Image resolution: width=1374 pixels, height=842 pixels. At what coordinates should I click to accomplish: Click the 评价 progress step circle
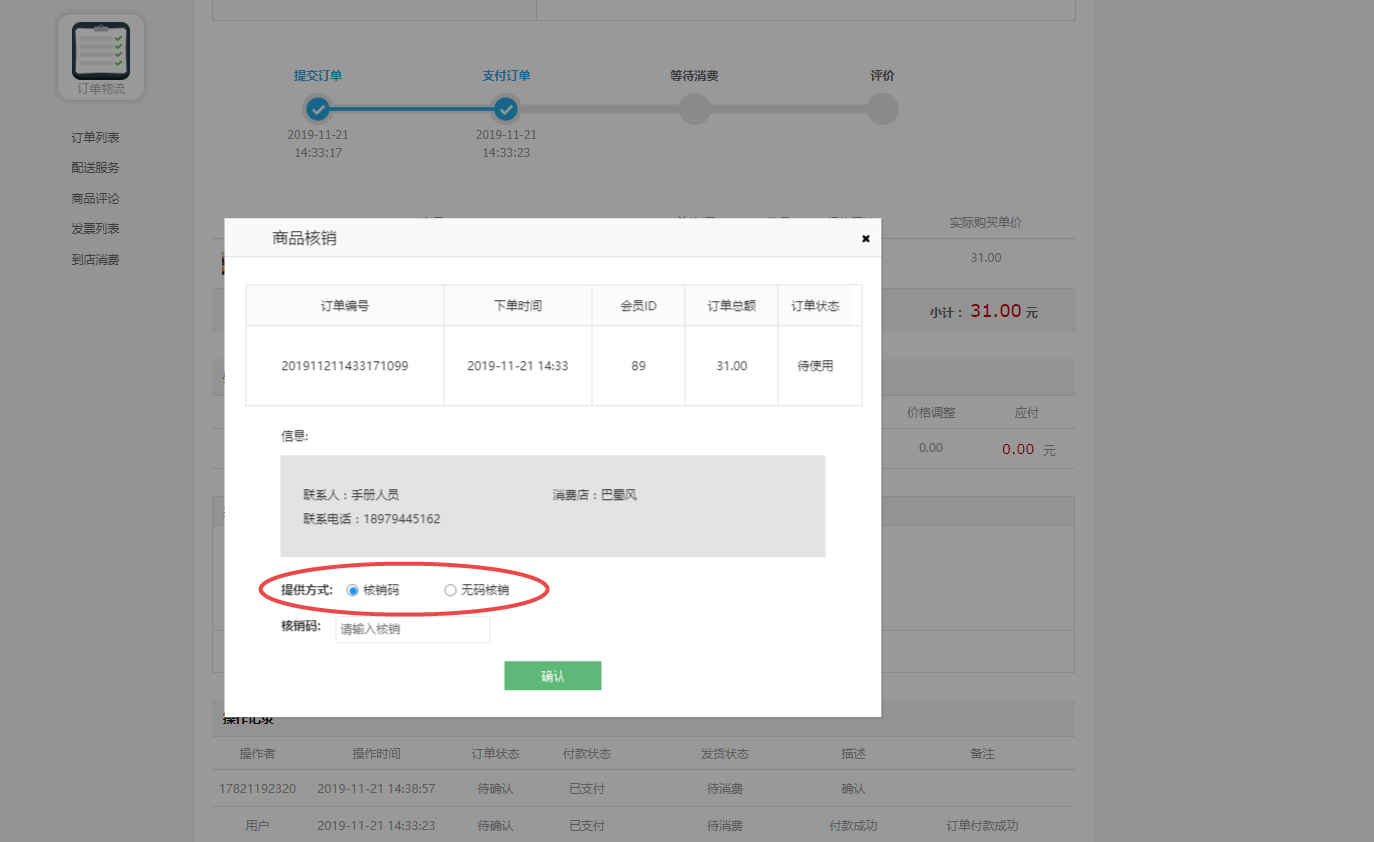(x=882, y=109)
